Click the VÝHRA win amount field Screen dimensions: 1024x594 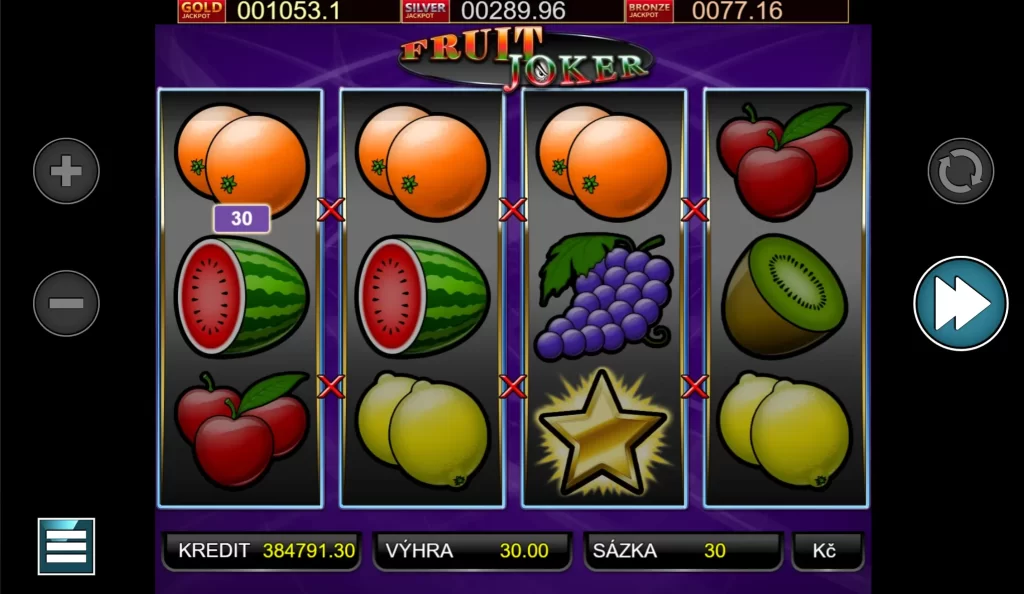point(472,551)
